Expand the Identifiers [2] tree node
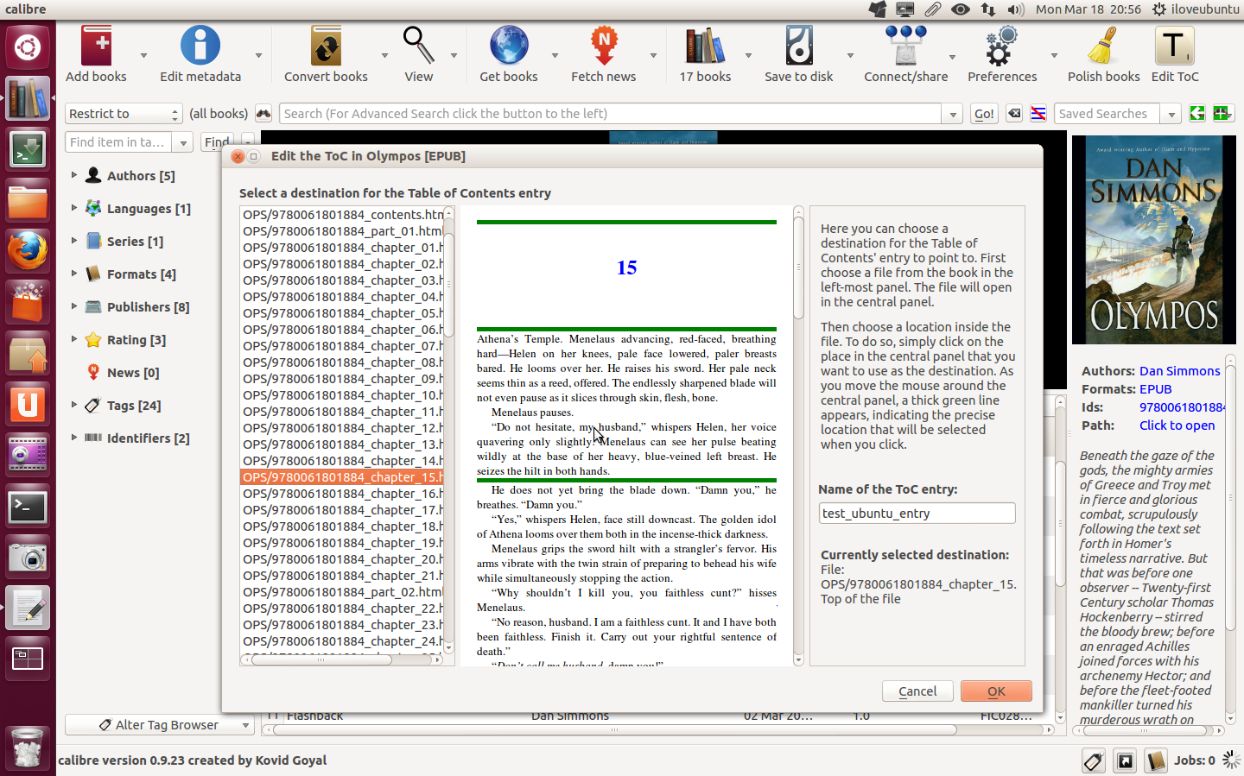Screen dimensions: 1244x776 pyautogui.click(x=74, y=438)
